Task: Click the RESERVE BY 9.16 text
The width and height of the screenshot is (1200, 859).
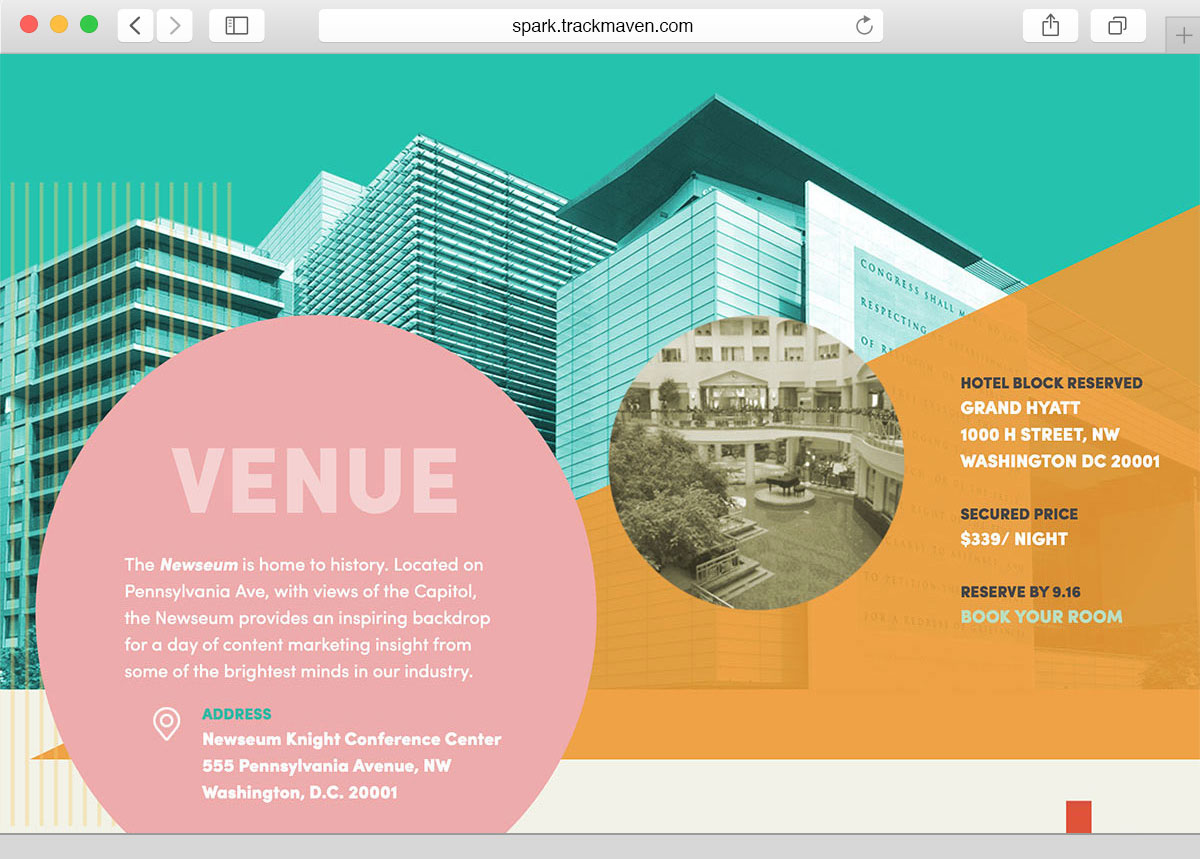Action: pyautogui.click(x=1020, y=592)
